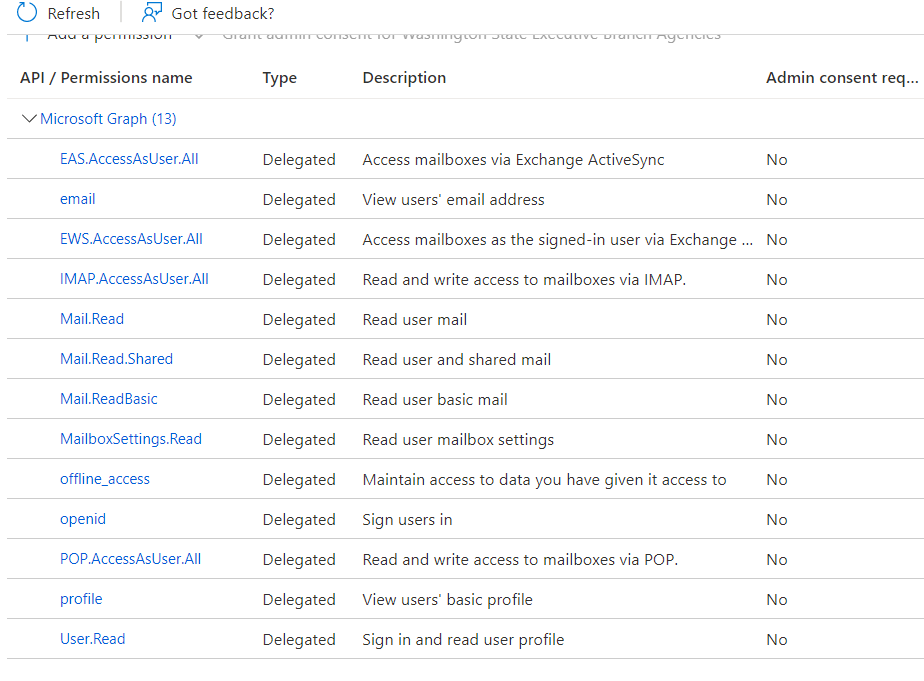The width and height of the screenshot is (924, 681).
Task: Click the openid permission link
Action: (83, 519)
